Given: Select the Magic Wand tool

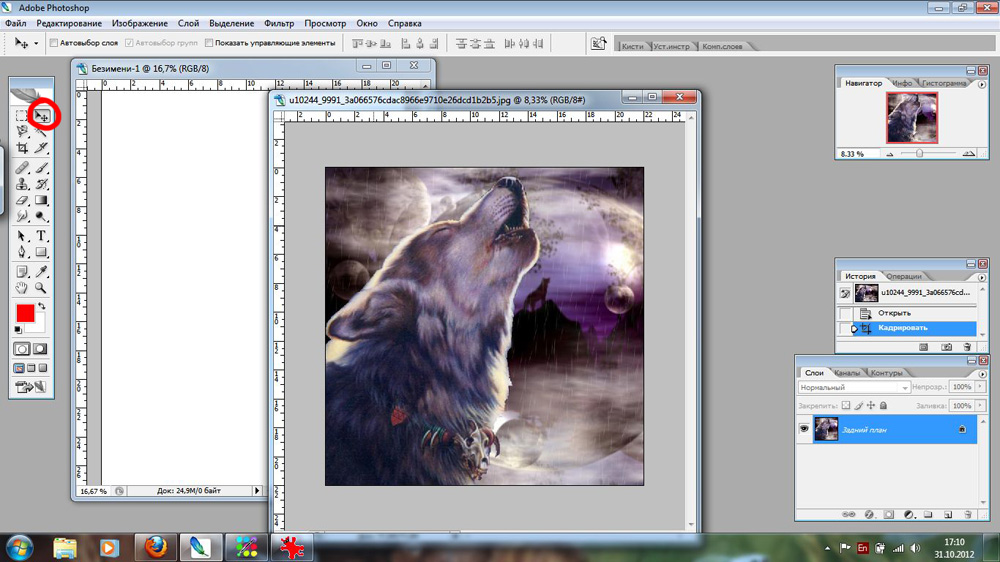Looking at the screenshot, I should (x=41, y=131).
